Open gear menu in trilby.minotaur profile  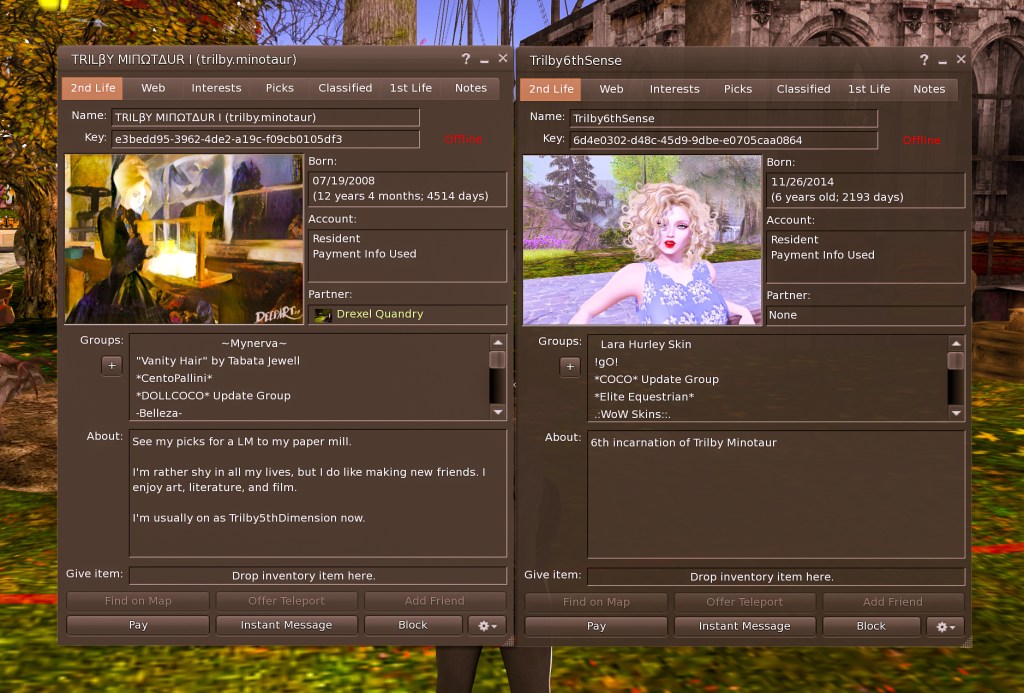[x=487, y=625]
